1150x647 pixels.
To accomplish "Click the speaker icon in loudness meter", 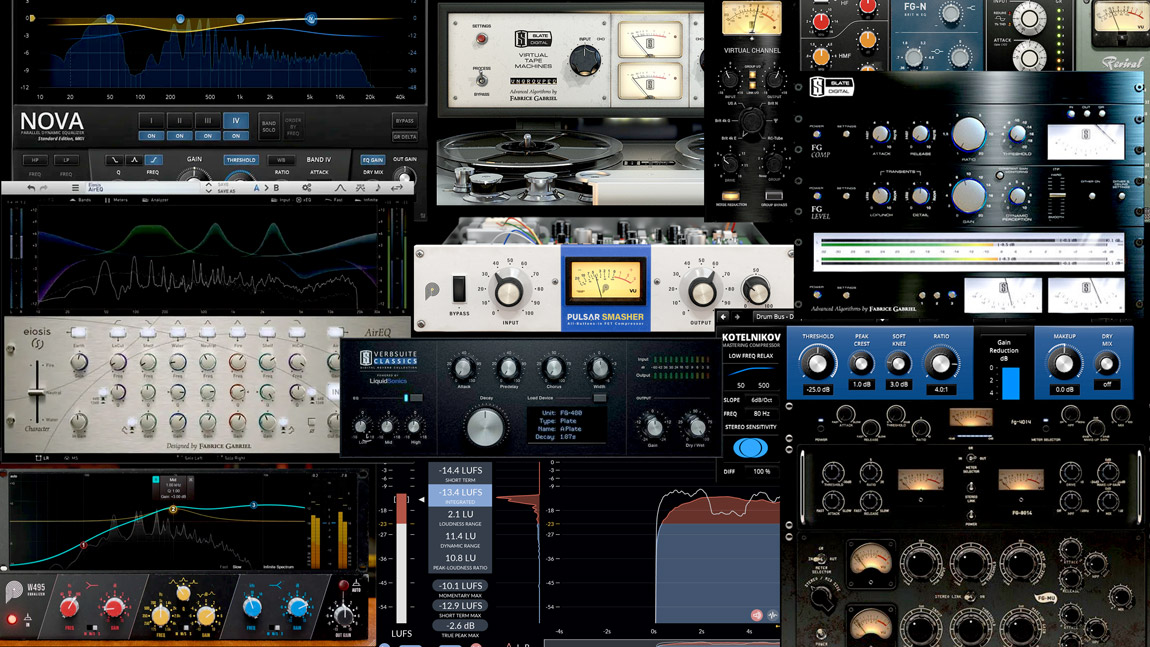I will coord(756,616).
